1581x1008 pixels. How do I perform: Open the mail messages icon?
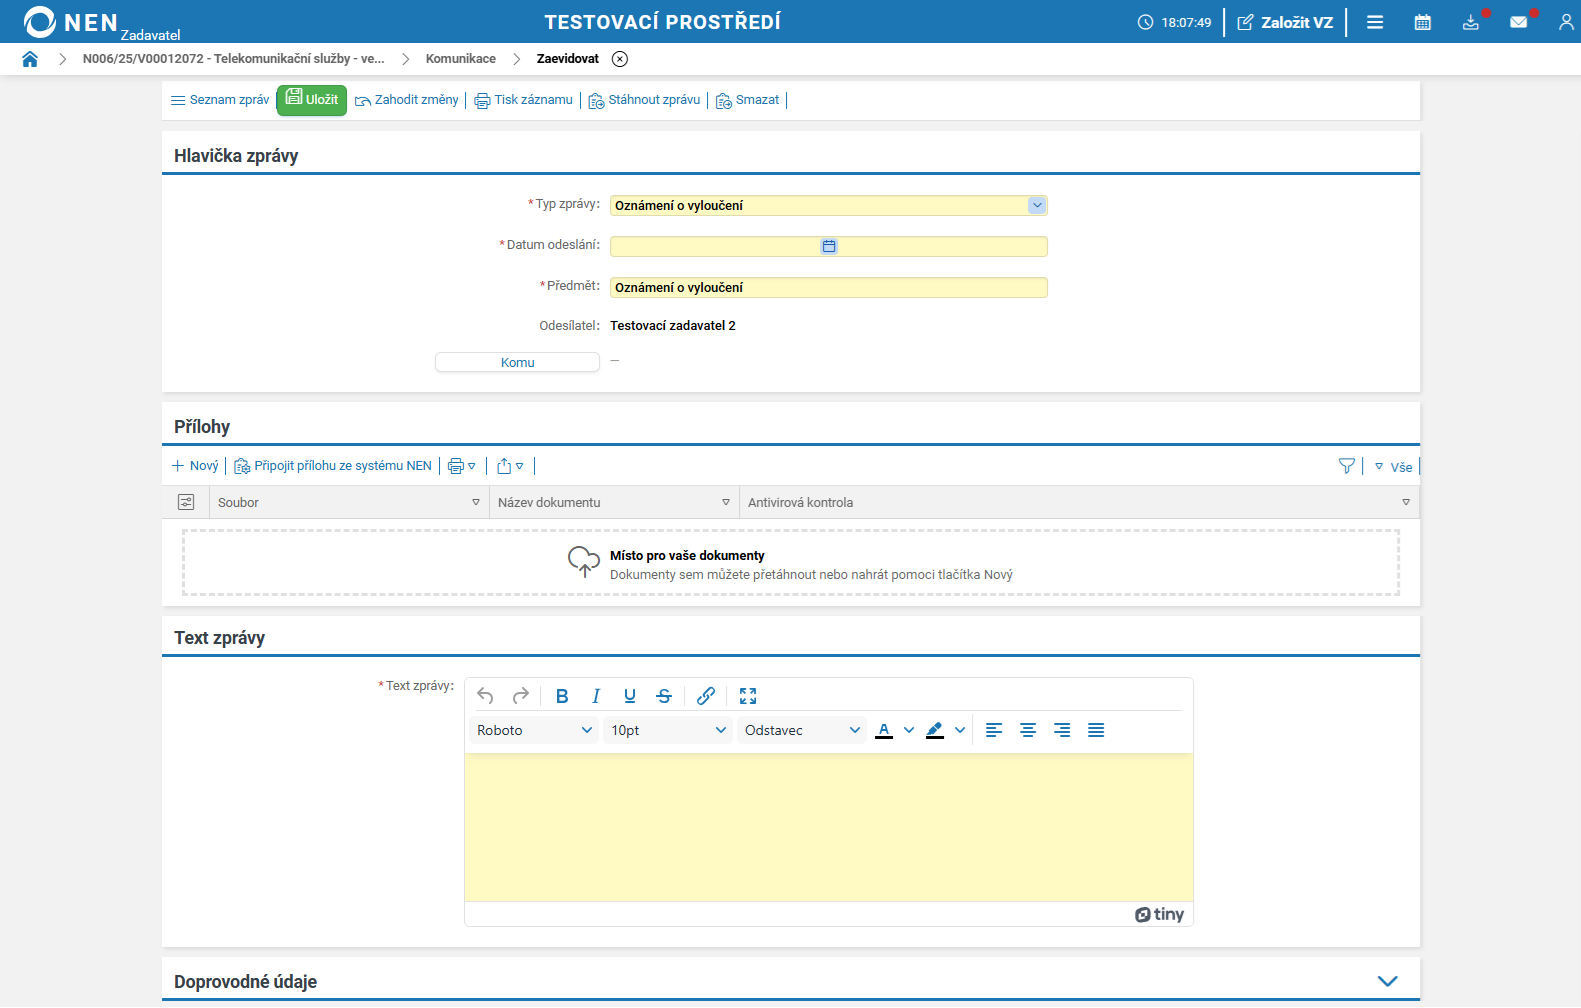coord(1518,22)
